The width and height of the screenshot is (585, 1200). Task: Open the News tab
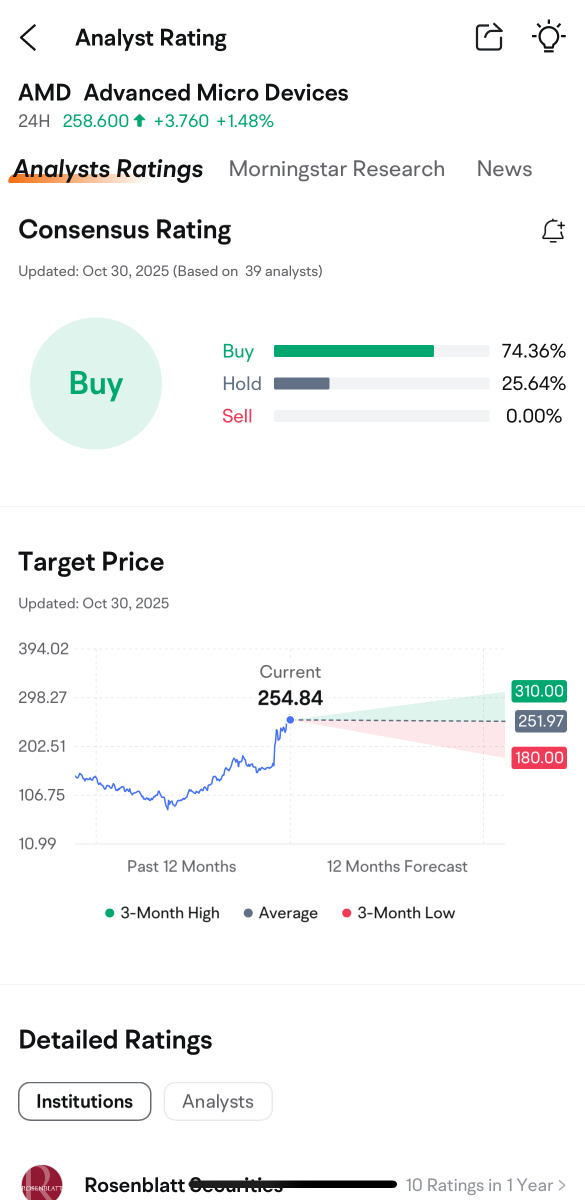504,169
